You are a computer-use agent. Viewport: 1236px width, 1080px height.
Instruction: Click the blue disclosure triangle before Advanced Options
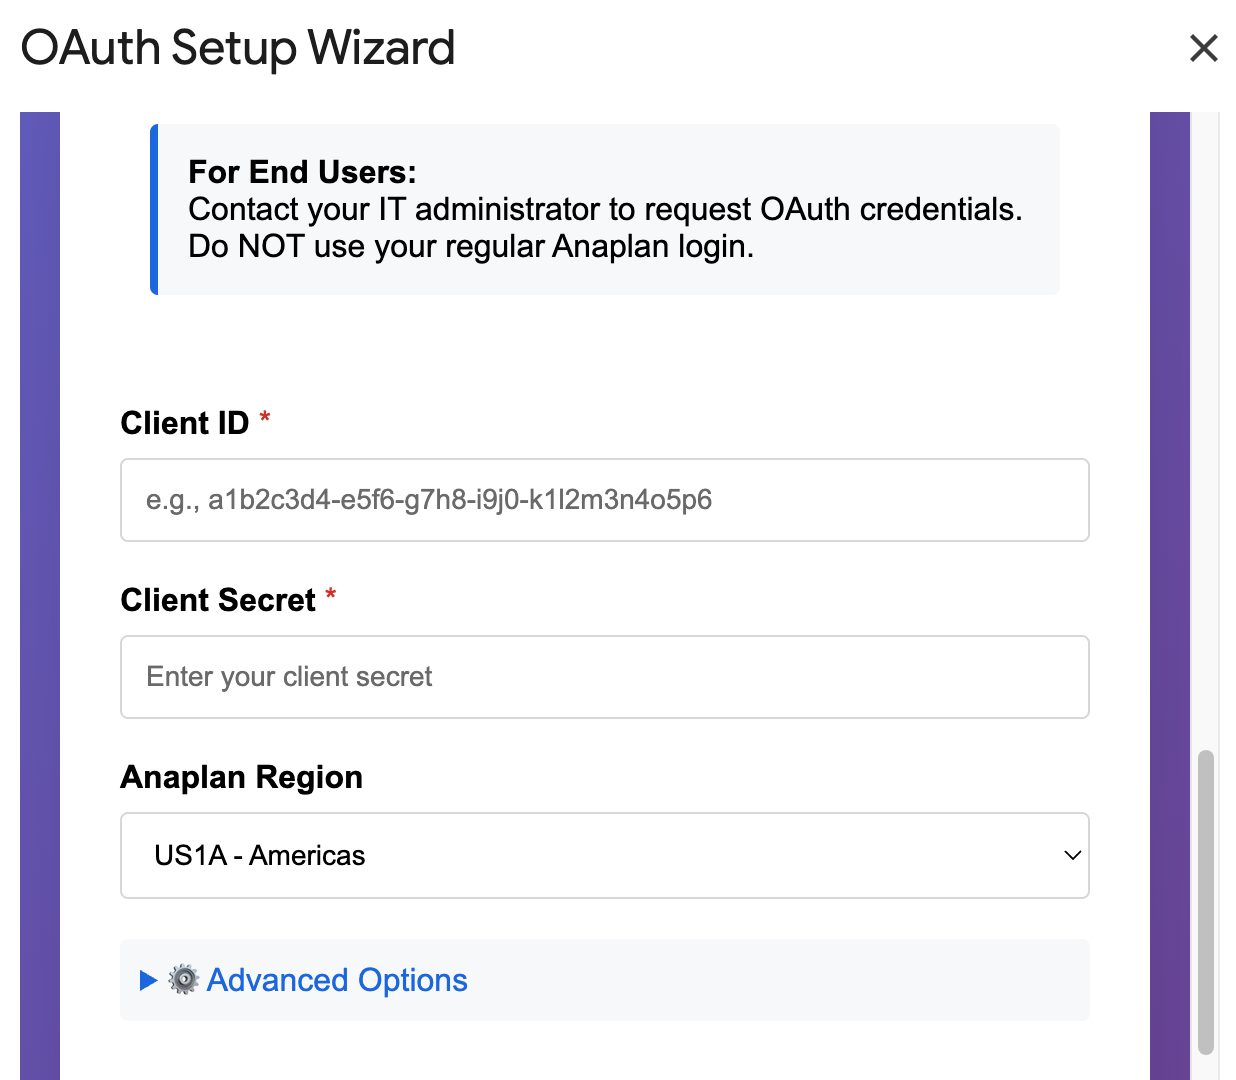tap(146, 980)
